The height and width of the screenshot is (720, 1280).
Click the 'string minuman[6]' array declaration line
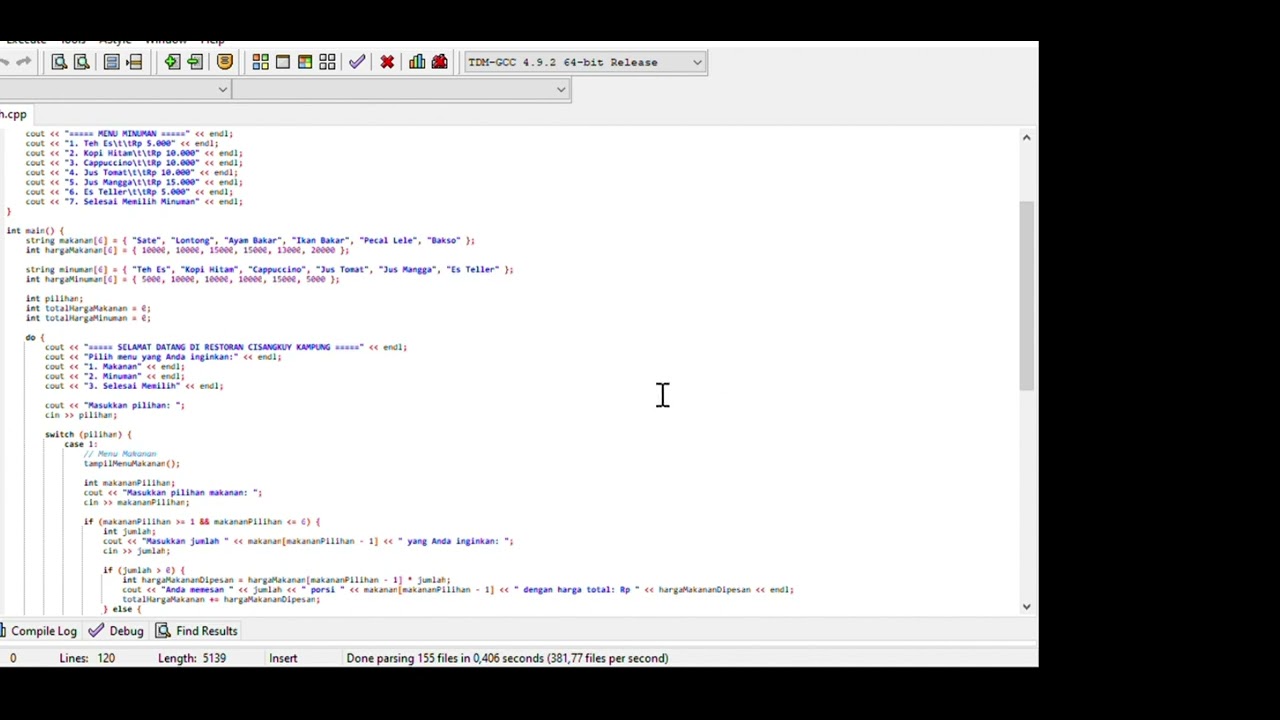click(x=269, y=270)
